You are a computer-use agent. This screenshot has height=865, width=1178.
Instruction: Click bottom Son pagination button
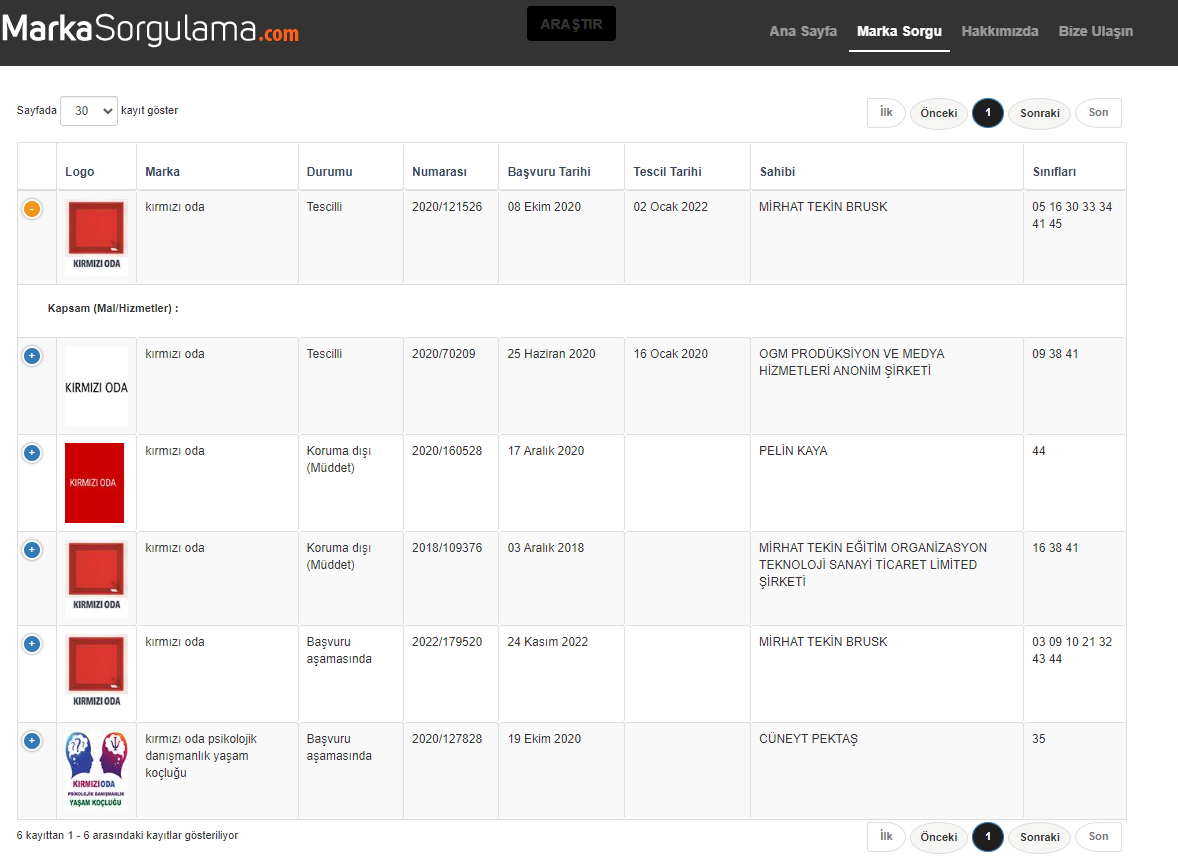[x=1098, y=836]
